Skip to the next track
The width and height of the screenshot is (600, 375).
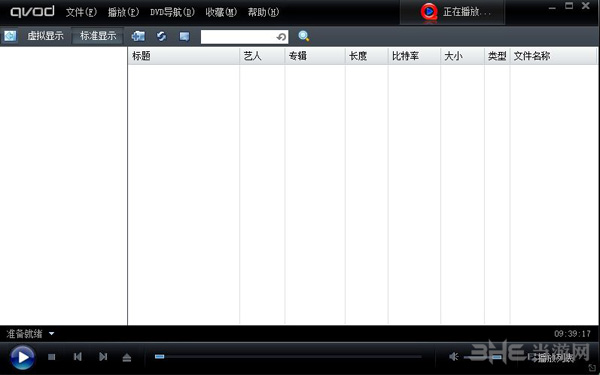coord(103,357)
